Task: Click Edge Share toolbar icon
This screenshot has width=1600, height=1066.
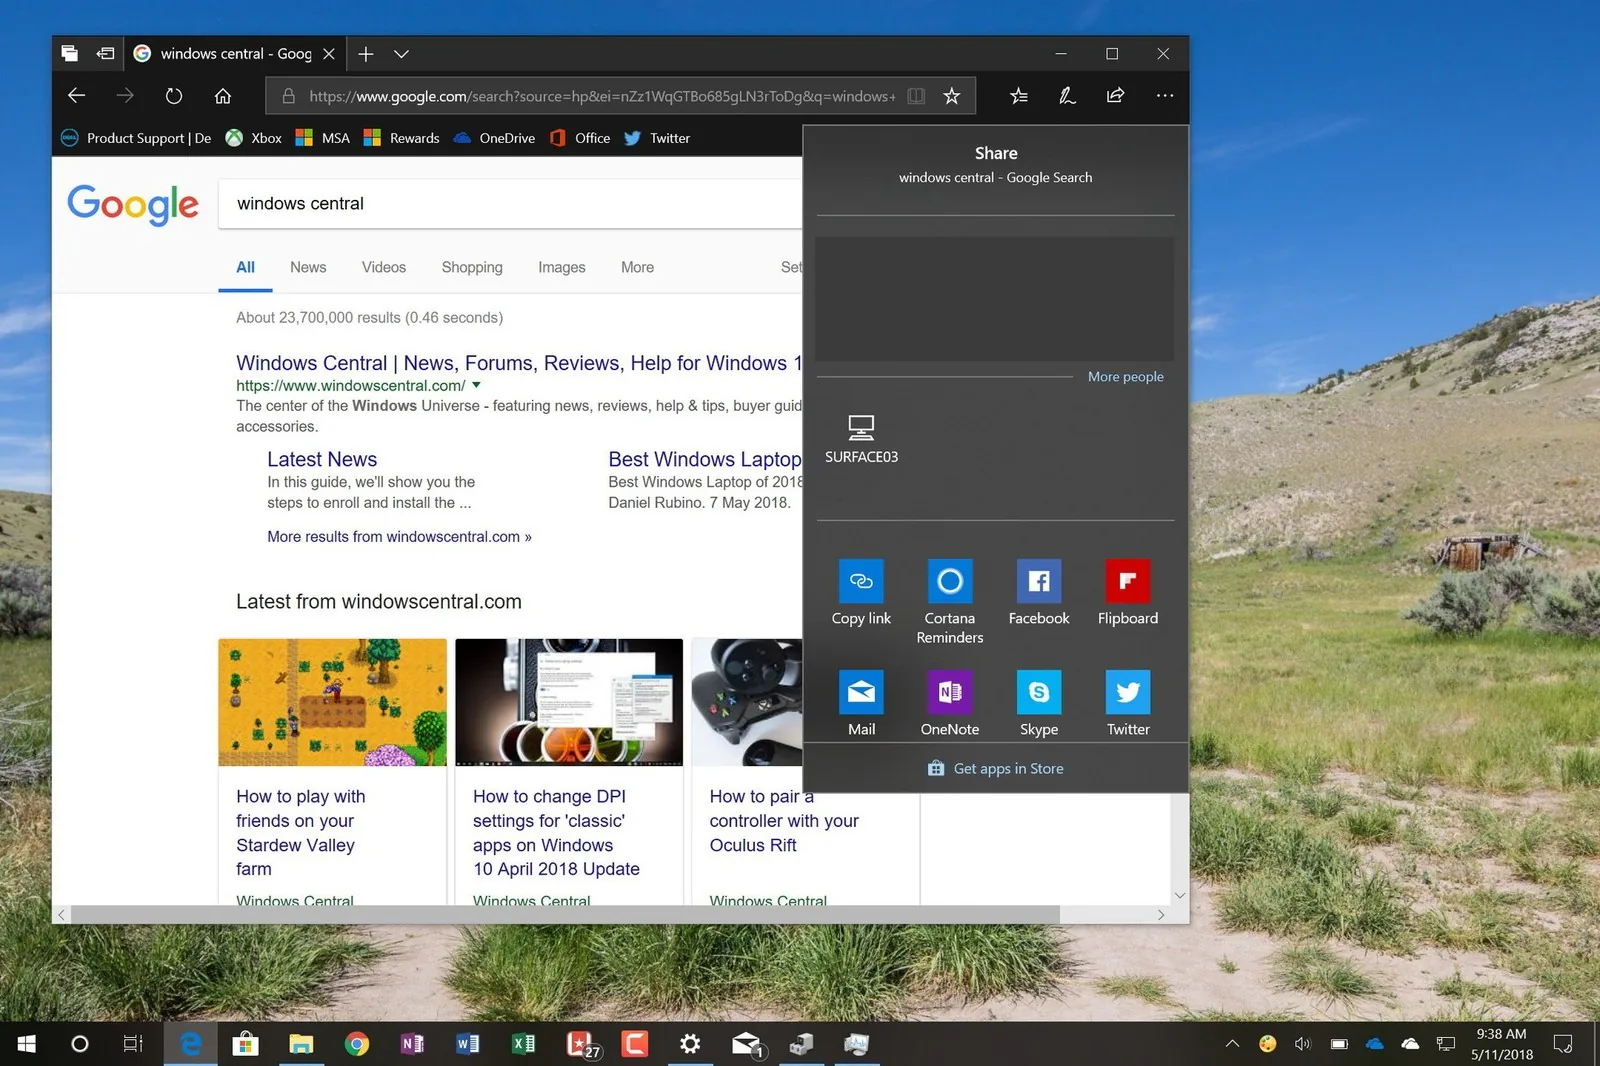Action: point(1115,96)
